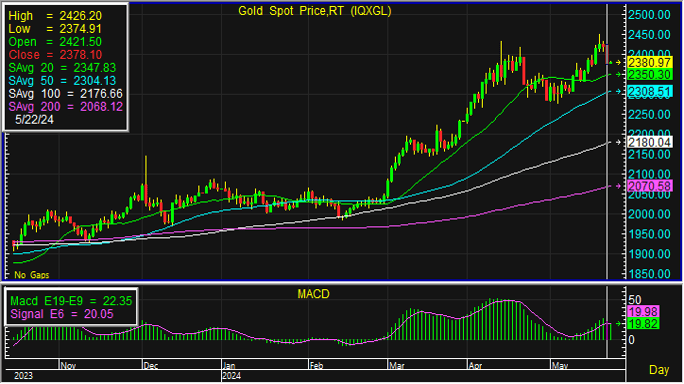Viewport: 684px width, 384px height.
Task: Click the Jan label on the time axis
Action: [x=229, y=366]
